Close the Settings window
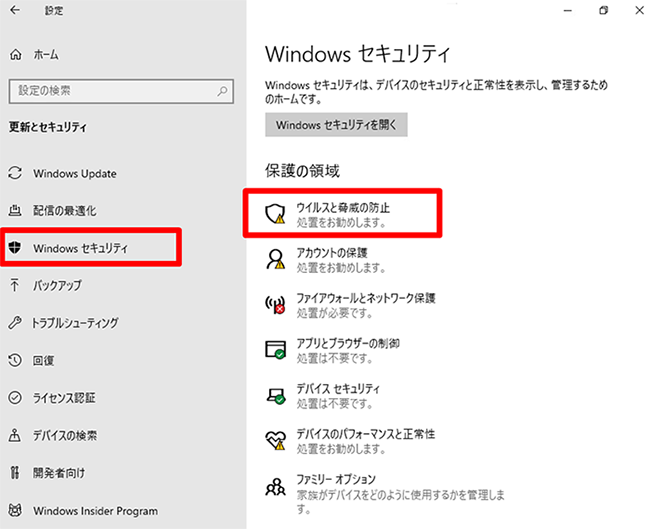The height and width of the screenshot is (529, 650). coord(639,10)
